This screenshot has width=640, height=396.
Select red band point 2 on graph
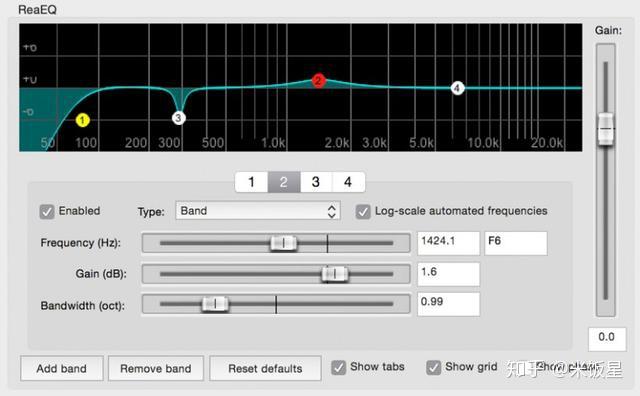point(318,80)
